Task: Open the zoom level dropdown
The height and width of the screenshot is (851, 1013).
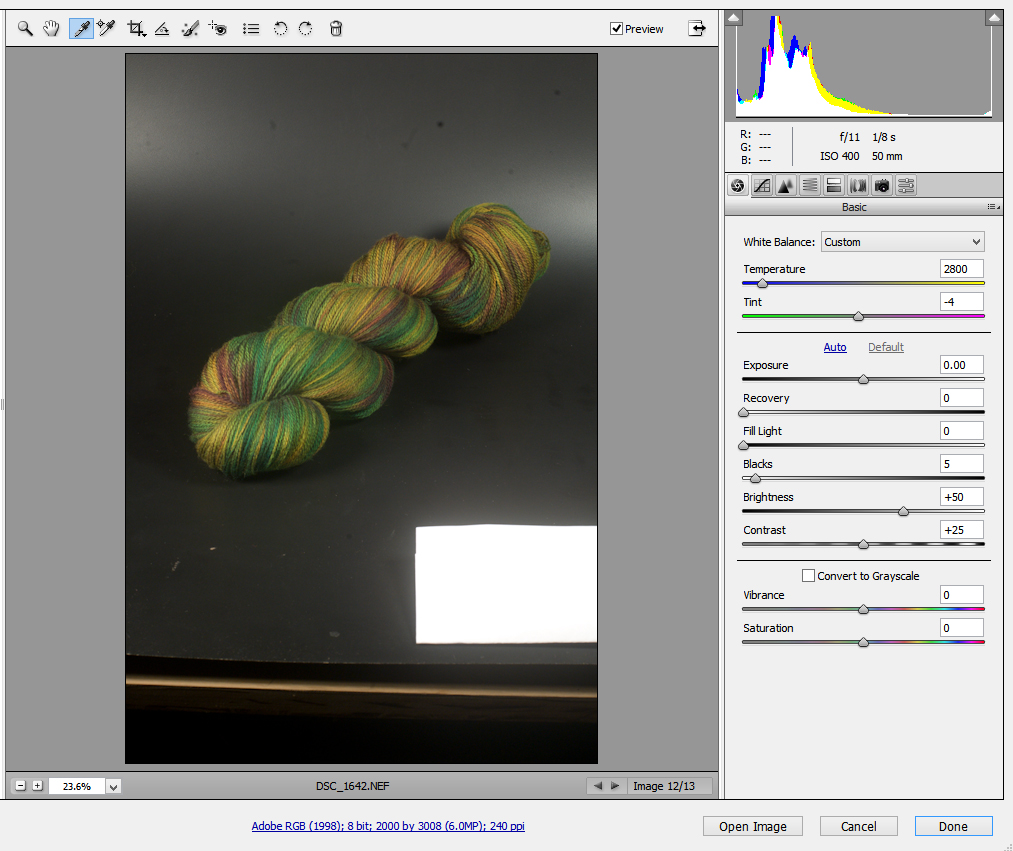Action: [x=113, y=786]
